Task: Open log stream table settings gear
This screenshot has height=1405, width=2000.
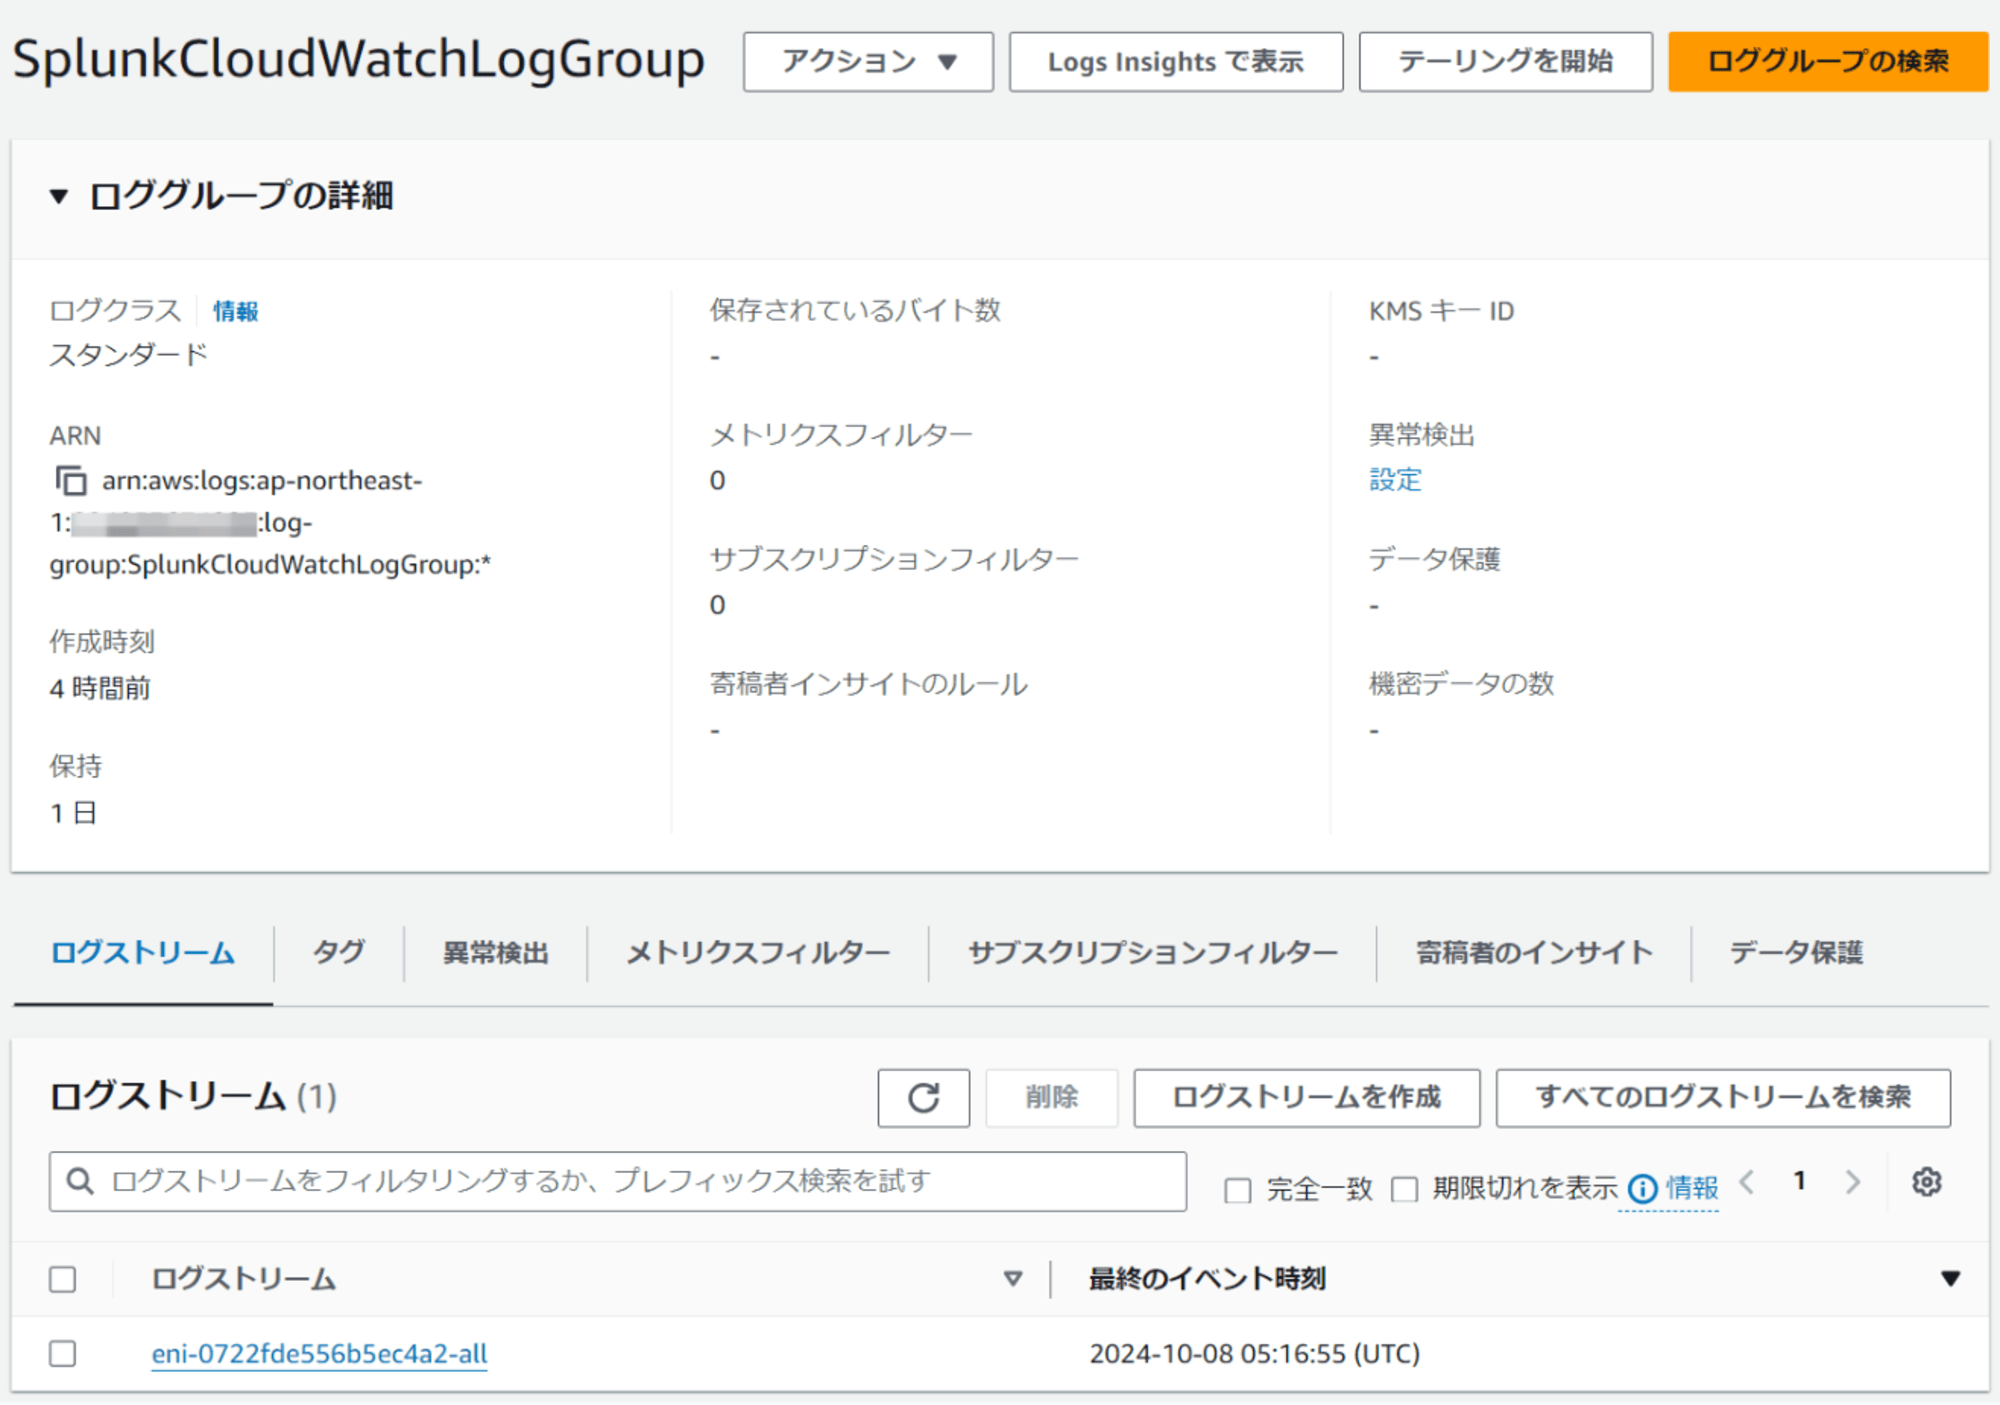Action: [x=1926, y=1182]
